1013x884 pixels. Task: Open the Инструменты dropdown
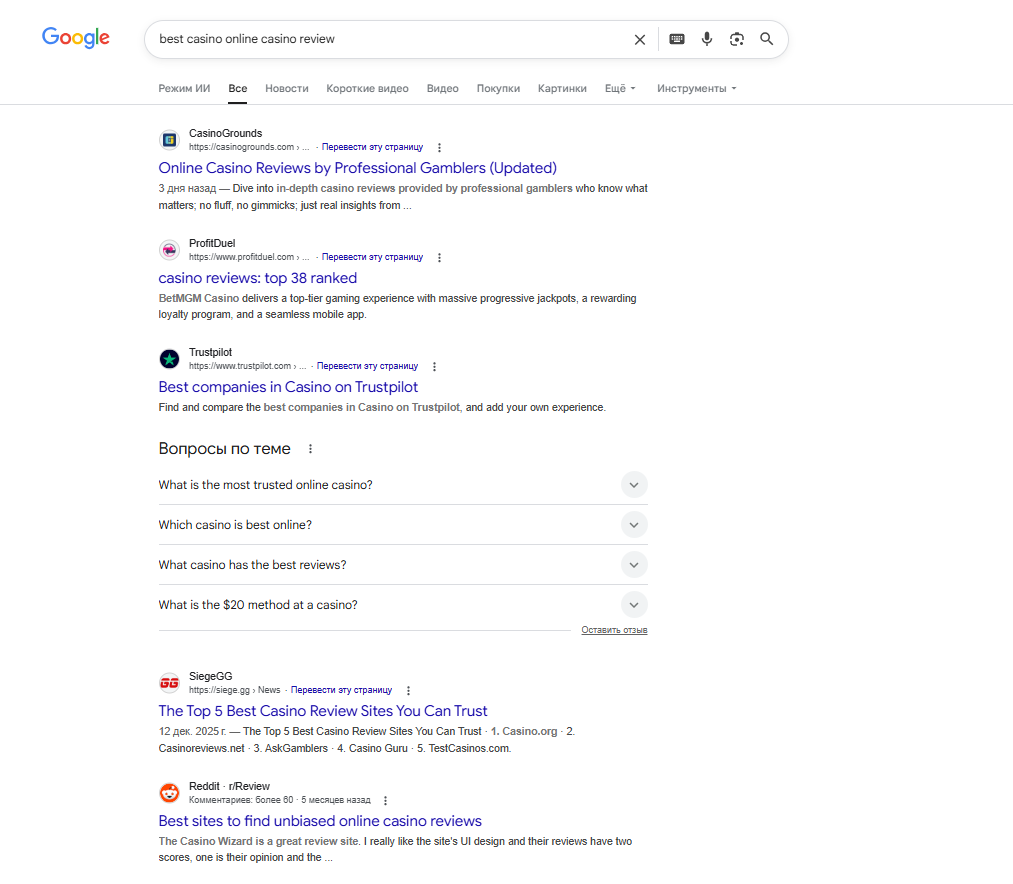pos(696,89)
